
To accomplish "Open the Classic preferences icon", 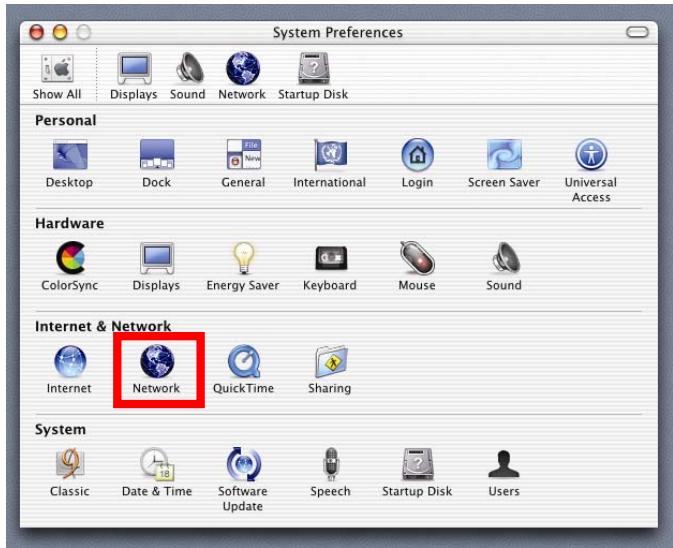I will point(70,464).
